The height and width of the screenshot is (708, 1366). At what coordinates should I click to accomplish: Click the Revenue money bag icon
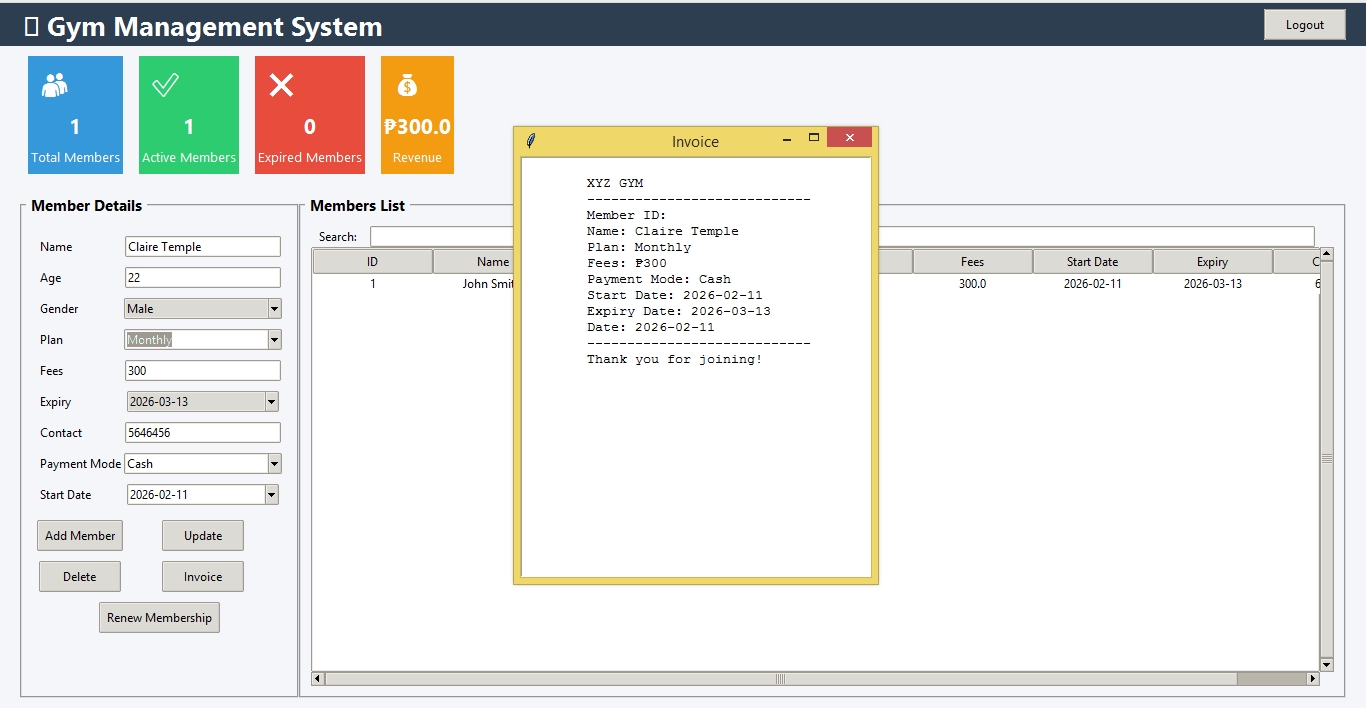pos(407,86)
